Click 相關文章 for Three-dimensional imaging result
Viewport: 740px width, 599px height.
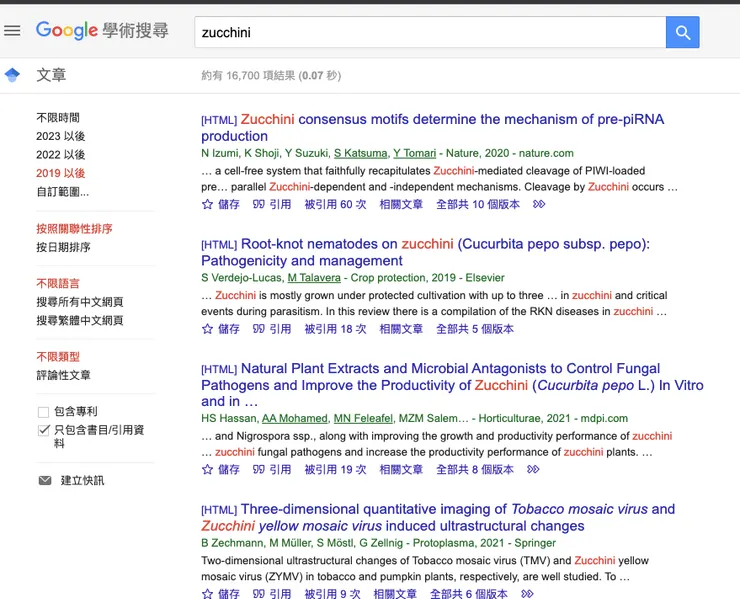(395, 594)
